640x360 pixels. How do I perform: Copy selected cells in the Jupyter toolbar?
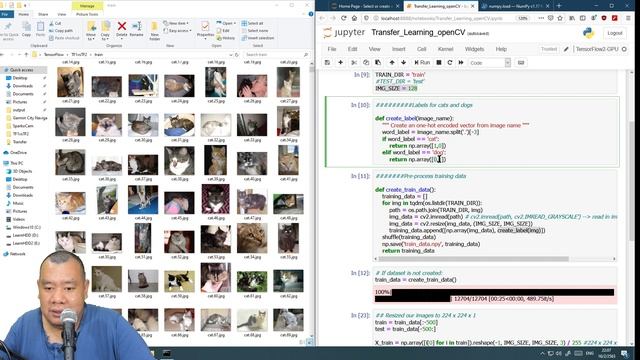click(366, 63)
